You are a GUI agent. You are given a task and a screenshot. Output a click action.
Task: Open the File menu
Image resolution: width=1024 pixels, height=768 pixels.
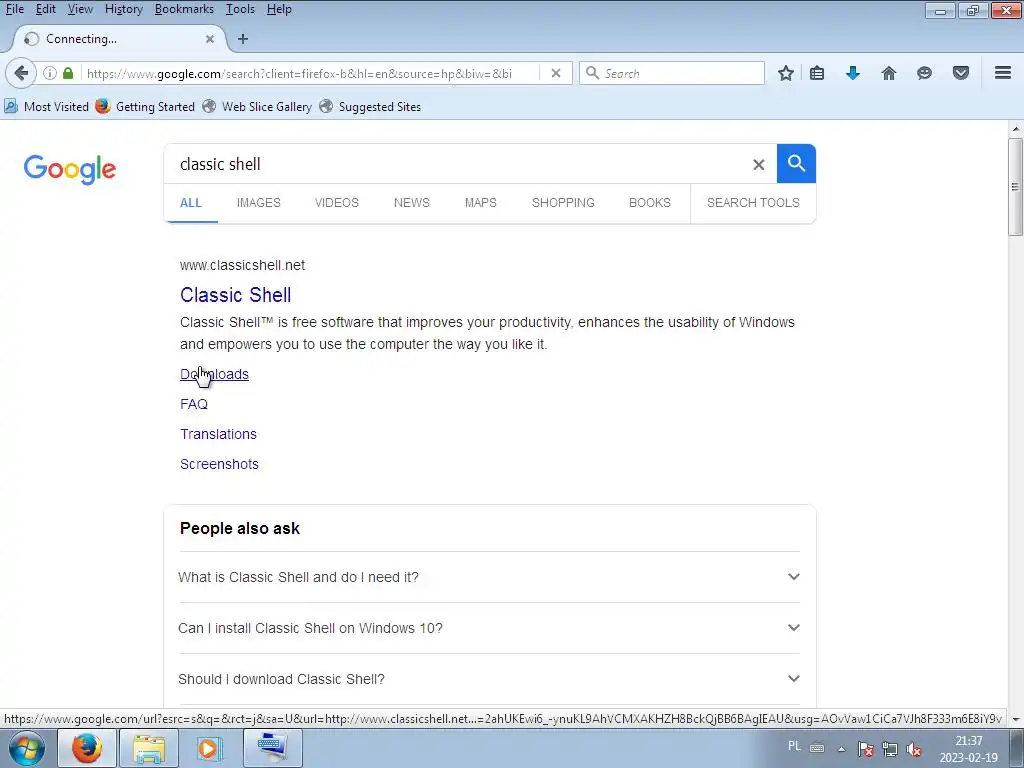click(15, 9)
